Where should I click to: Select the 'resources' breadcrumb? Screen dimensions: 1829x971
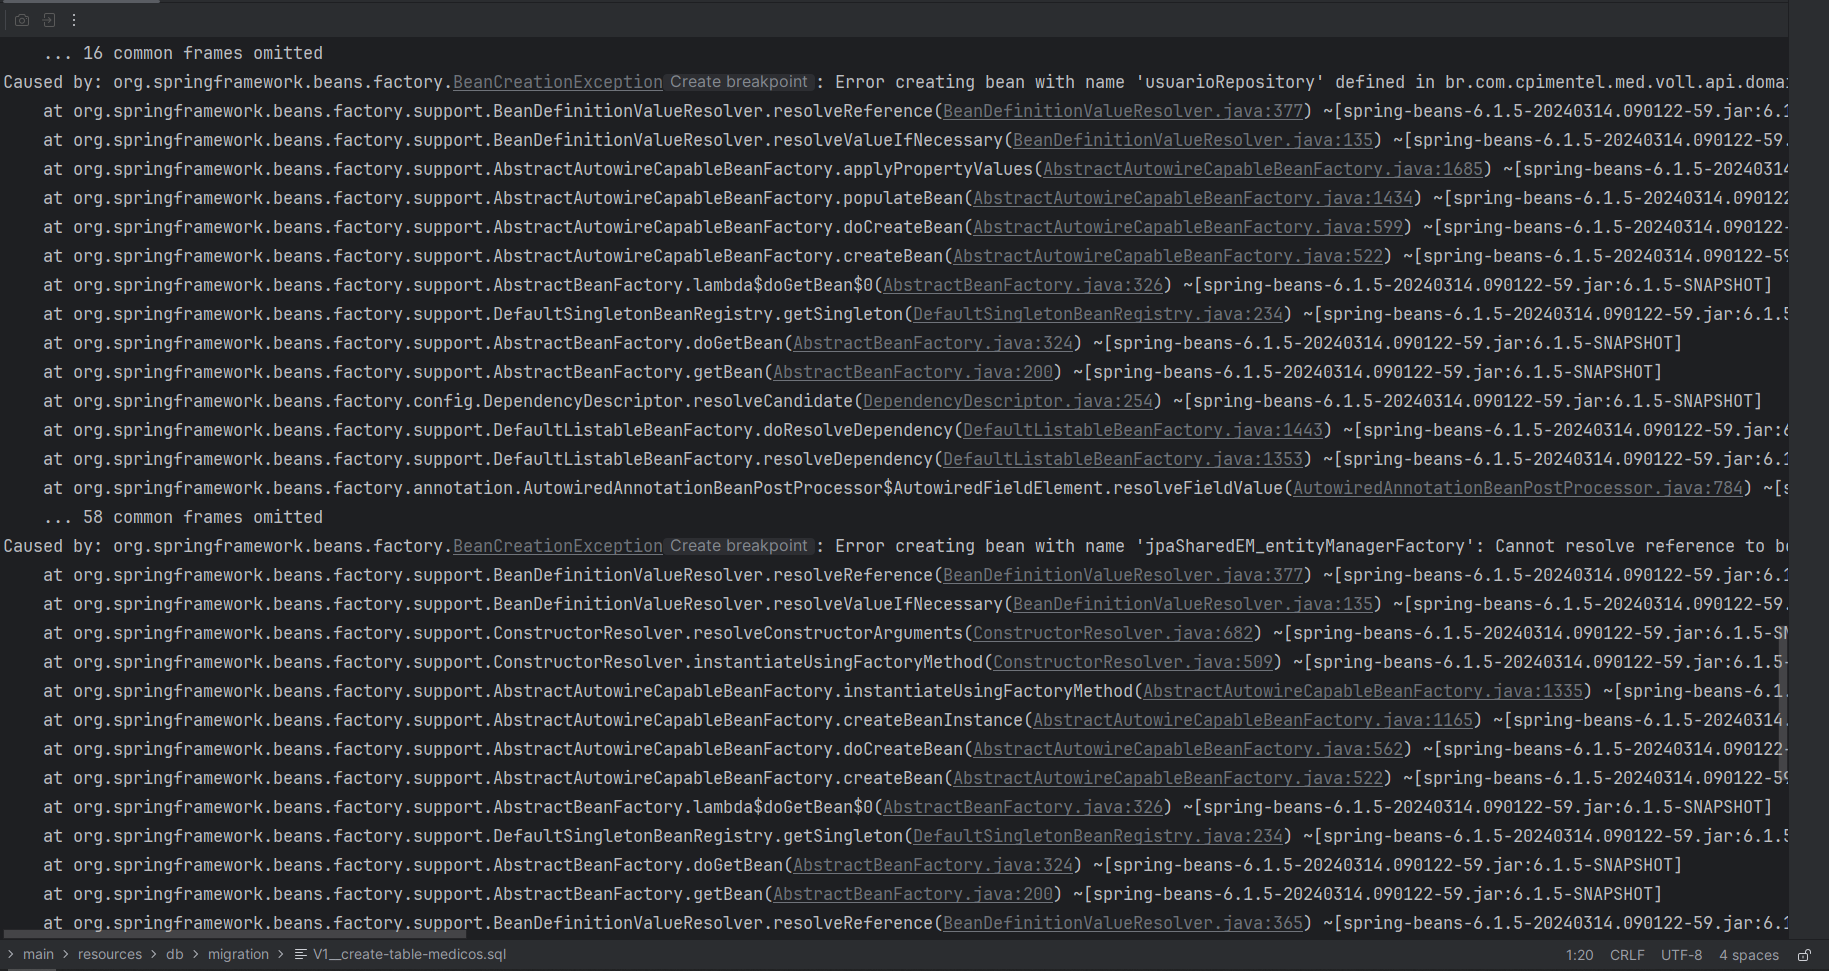tap(110, 954)
